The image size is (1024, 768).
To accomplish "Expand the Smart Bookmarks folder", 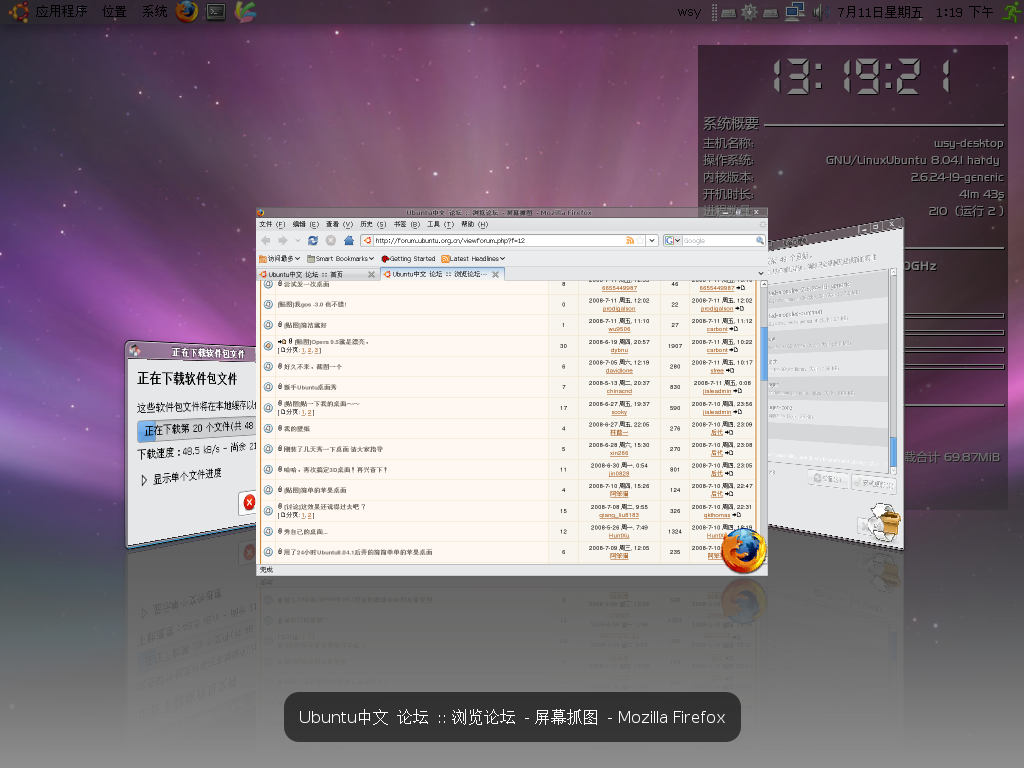I will 340,259.
